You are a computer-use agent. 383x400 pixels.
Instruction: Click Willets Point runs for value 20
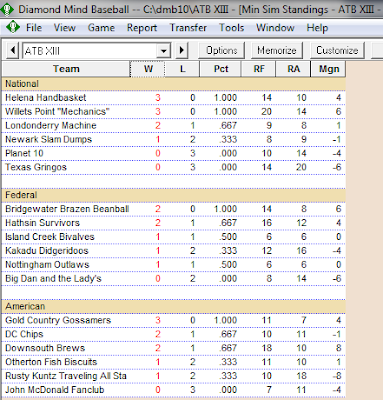tap(266, 112)
